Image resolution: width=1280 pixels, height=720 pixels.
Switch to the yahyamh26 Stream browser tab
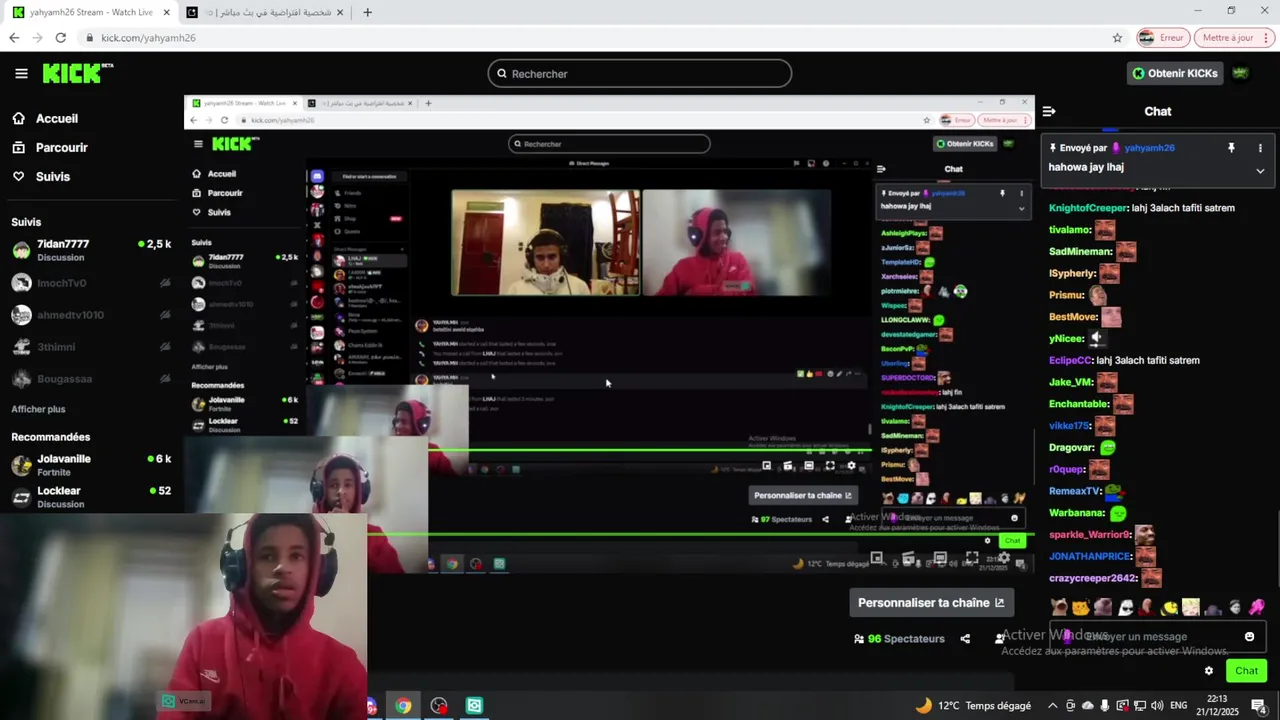(x=91, y=12)
